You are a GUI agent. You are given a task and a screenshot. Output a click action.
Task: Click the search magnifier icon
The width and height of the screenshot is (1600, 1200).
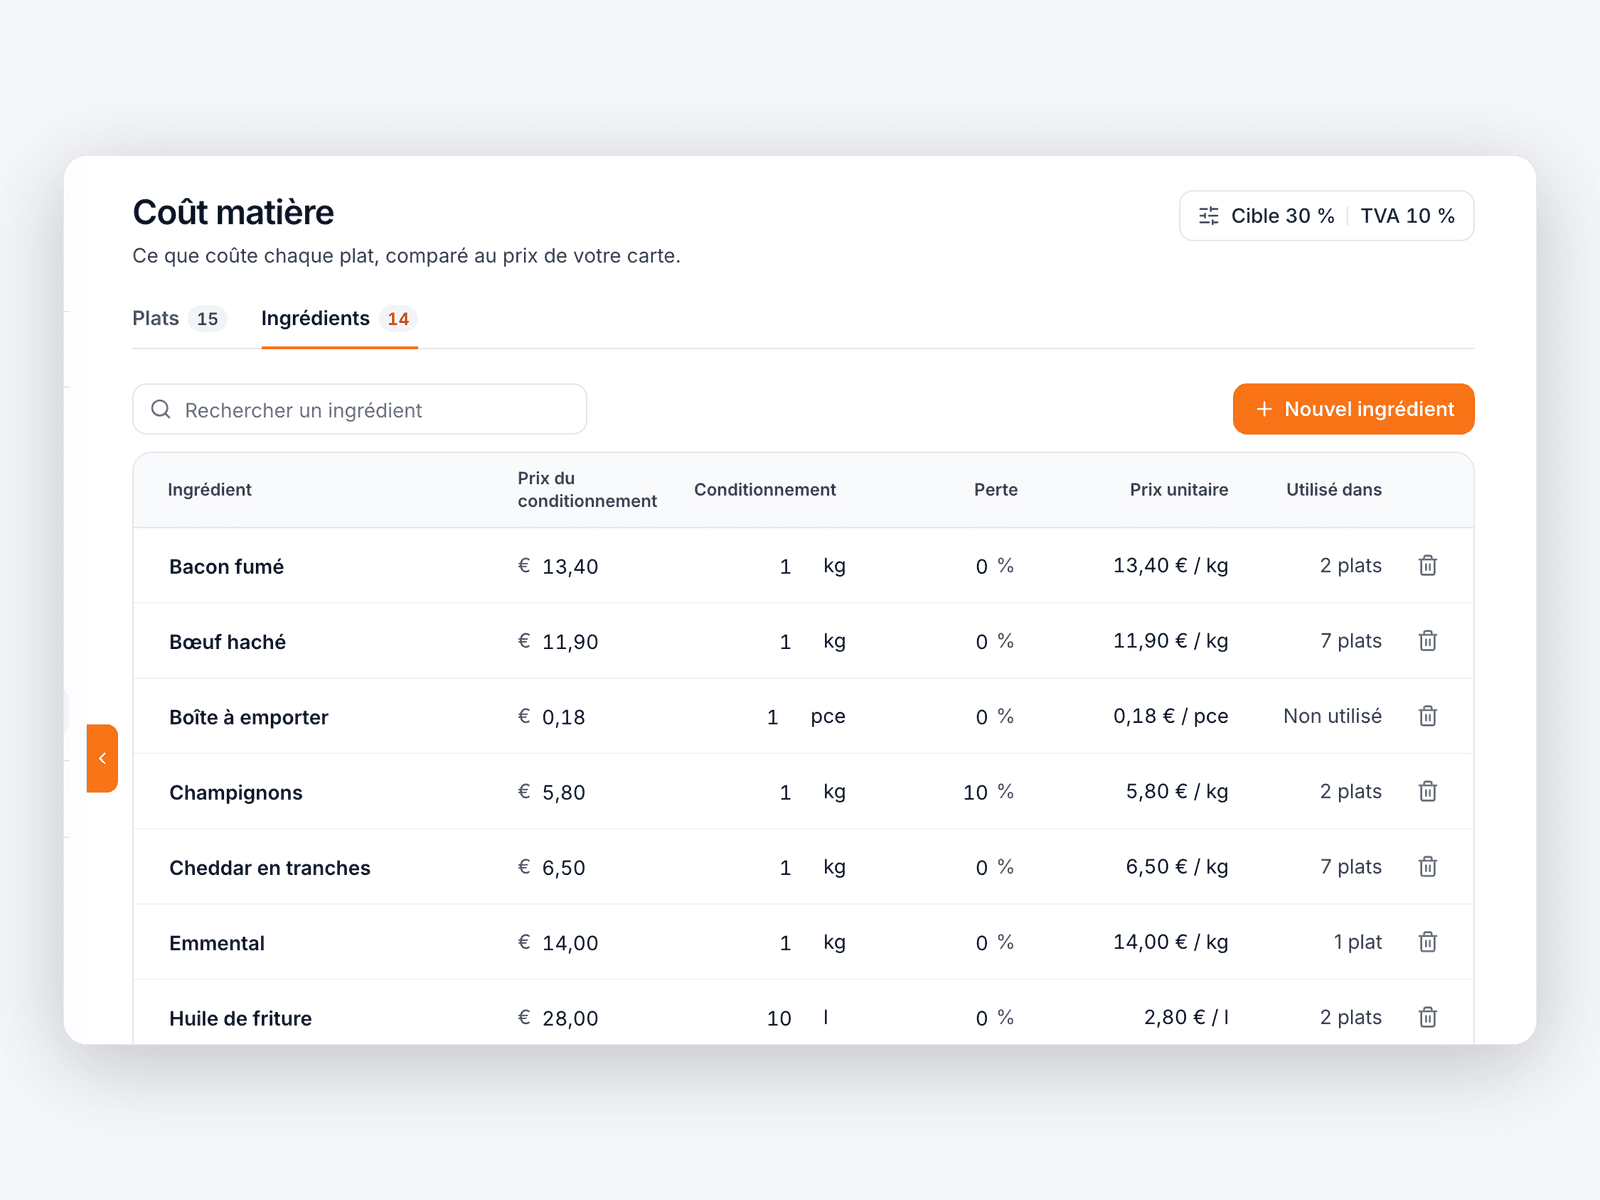(x=161, y=409)
